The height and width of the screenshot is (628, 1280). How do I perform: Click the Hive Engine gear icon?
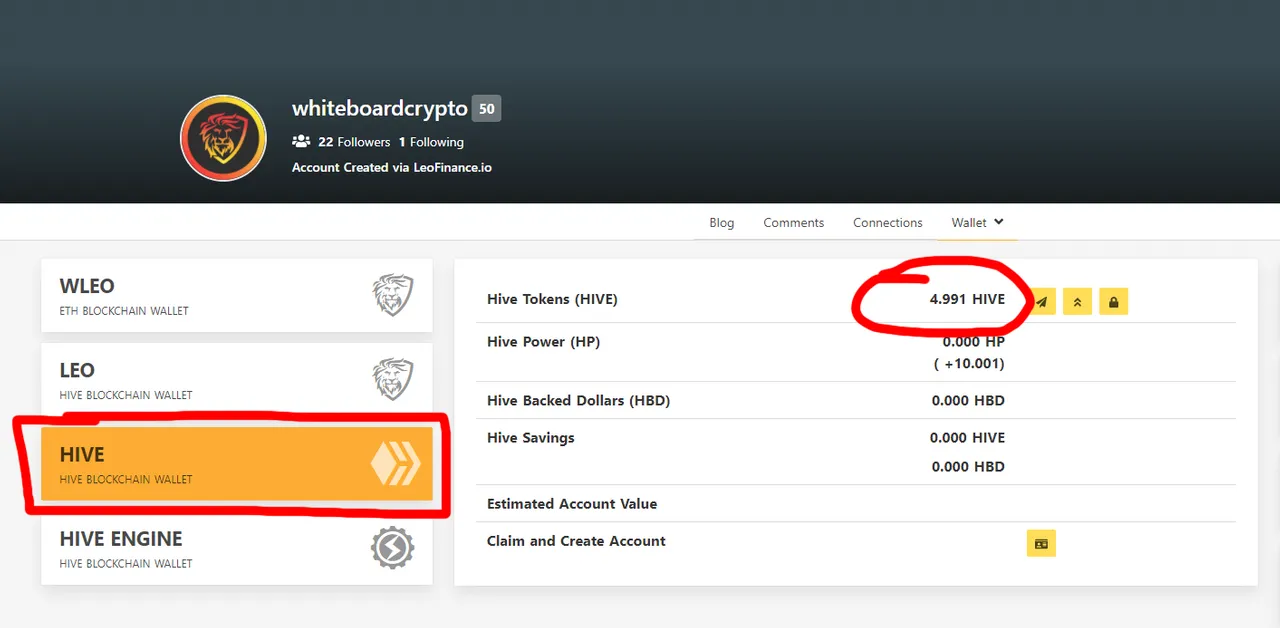pyautogui.click(x=392, y=548)
